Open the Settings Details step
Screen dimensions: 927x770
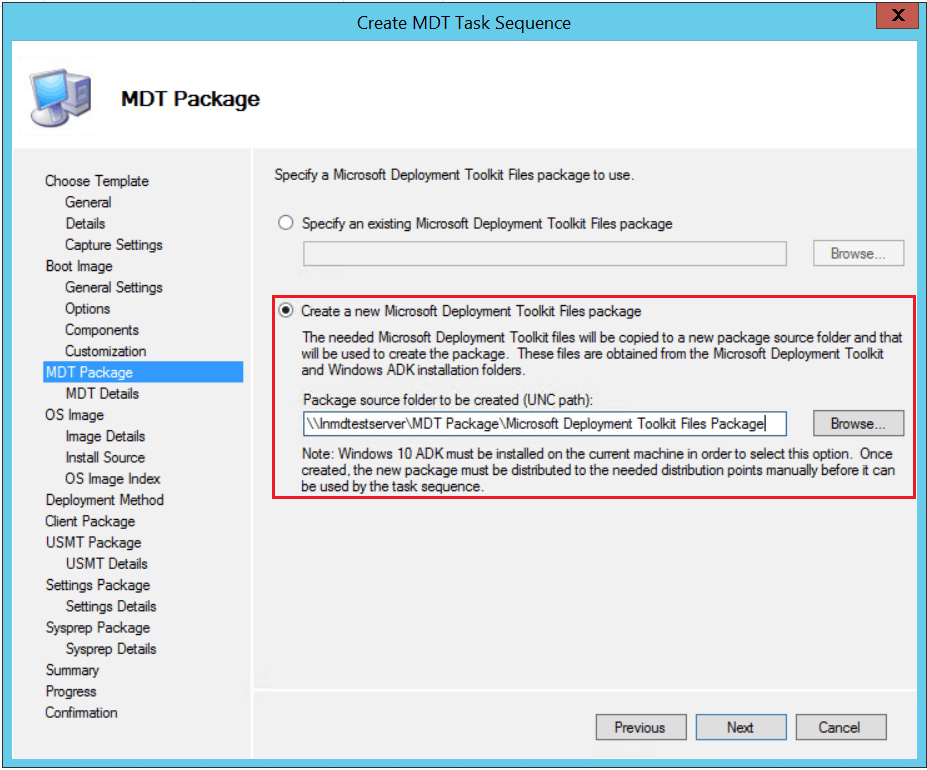111,607
